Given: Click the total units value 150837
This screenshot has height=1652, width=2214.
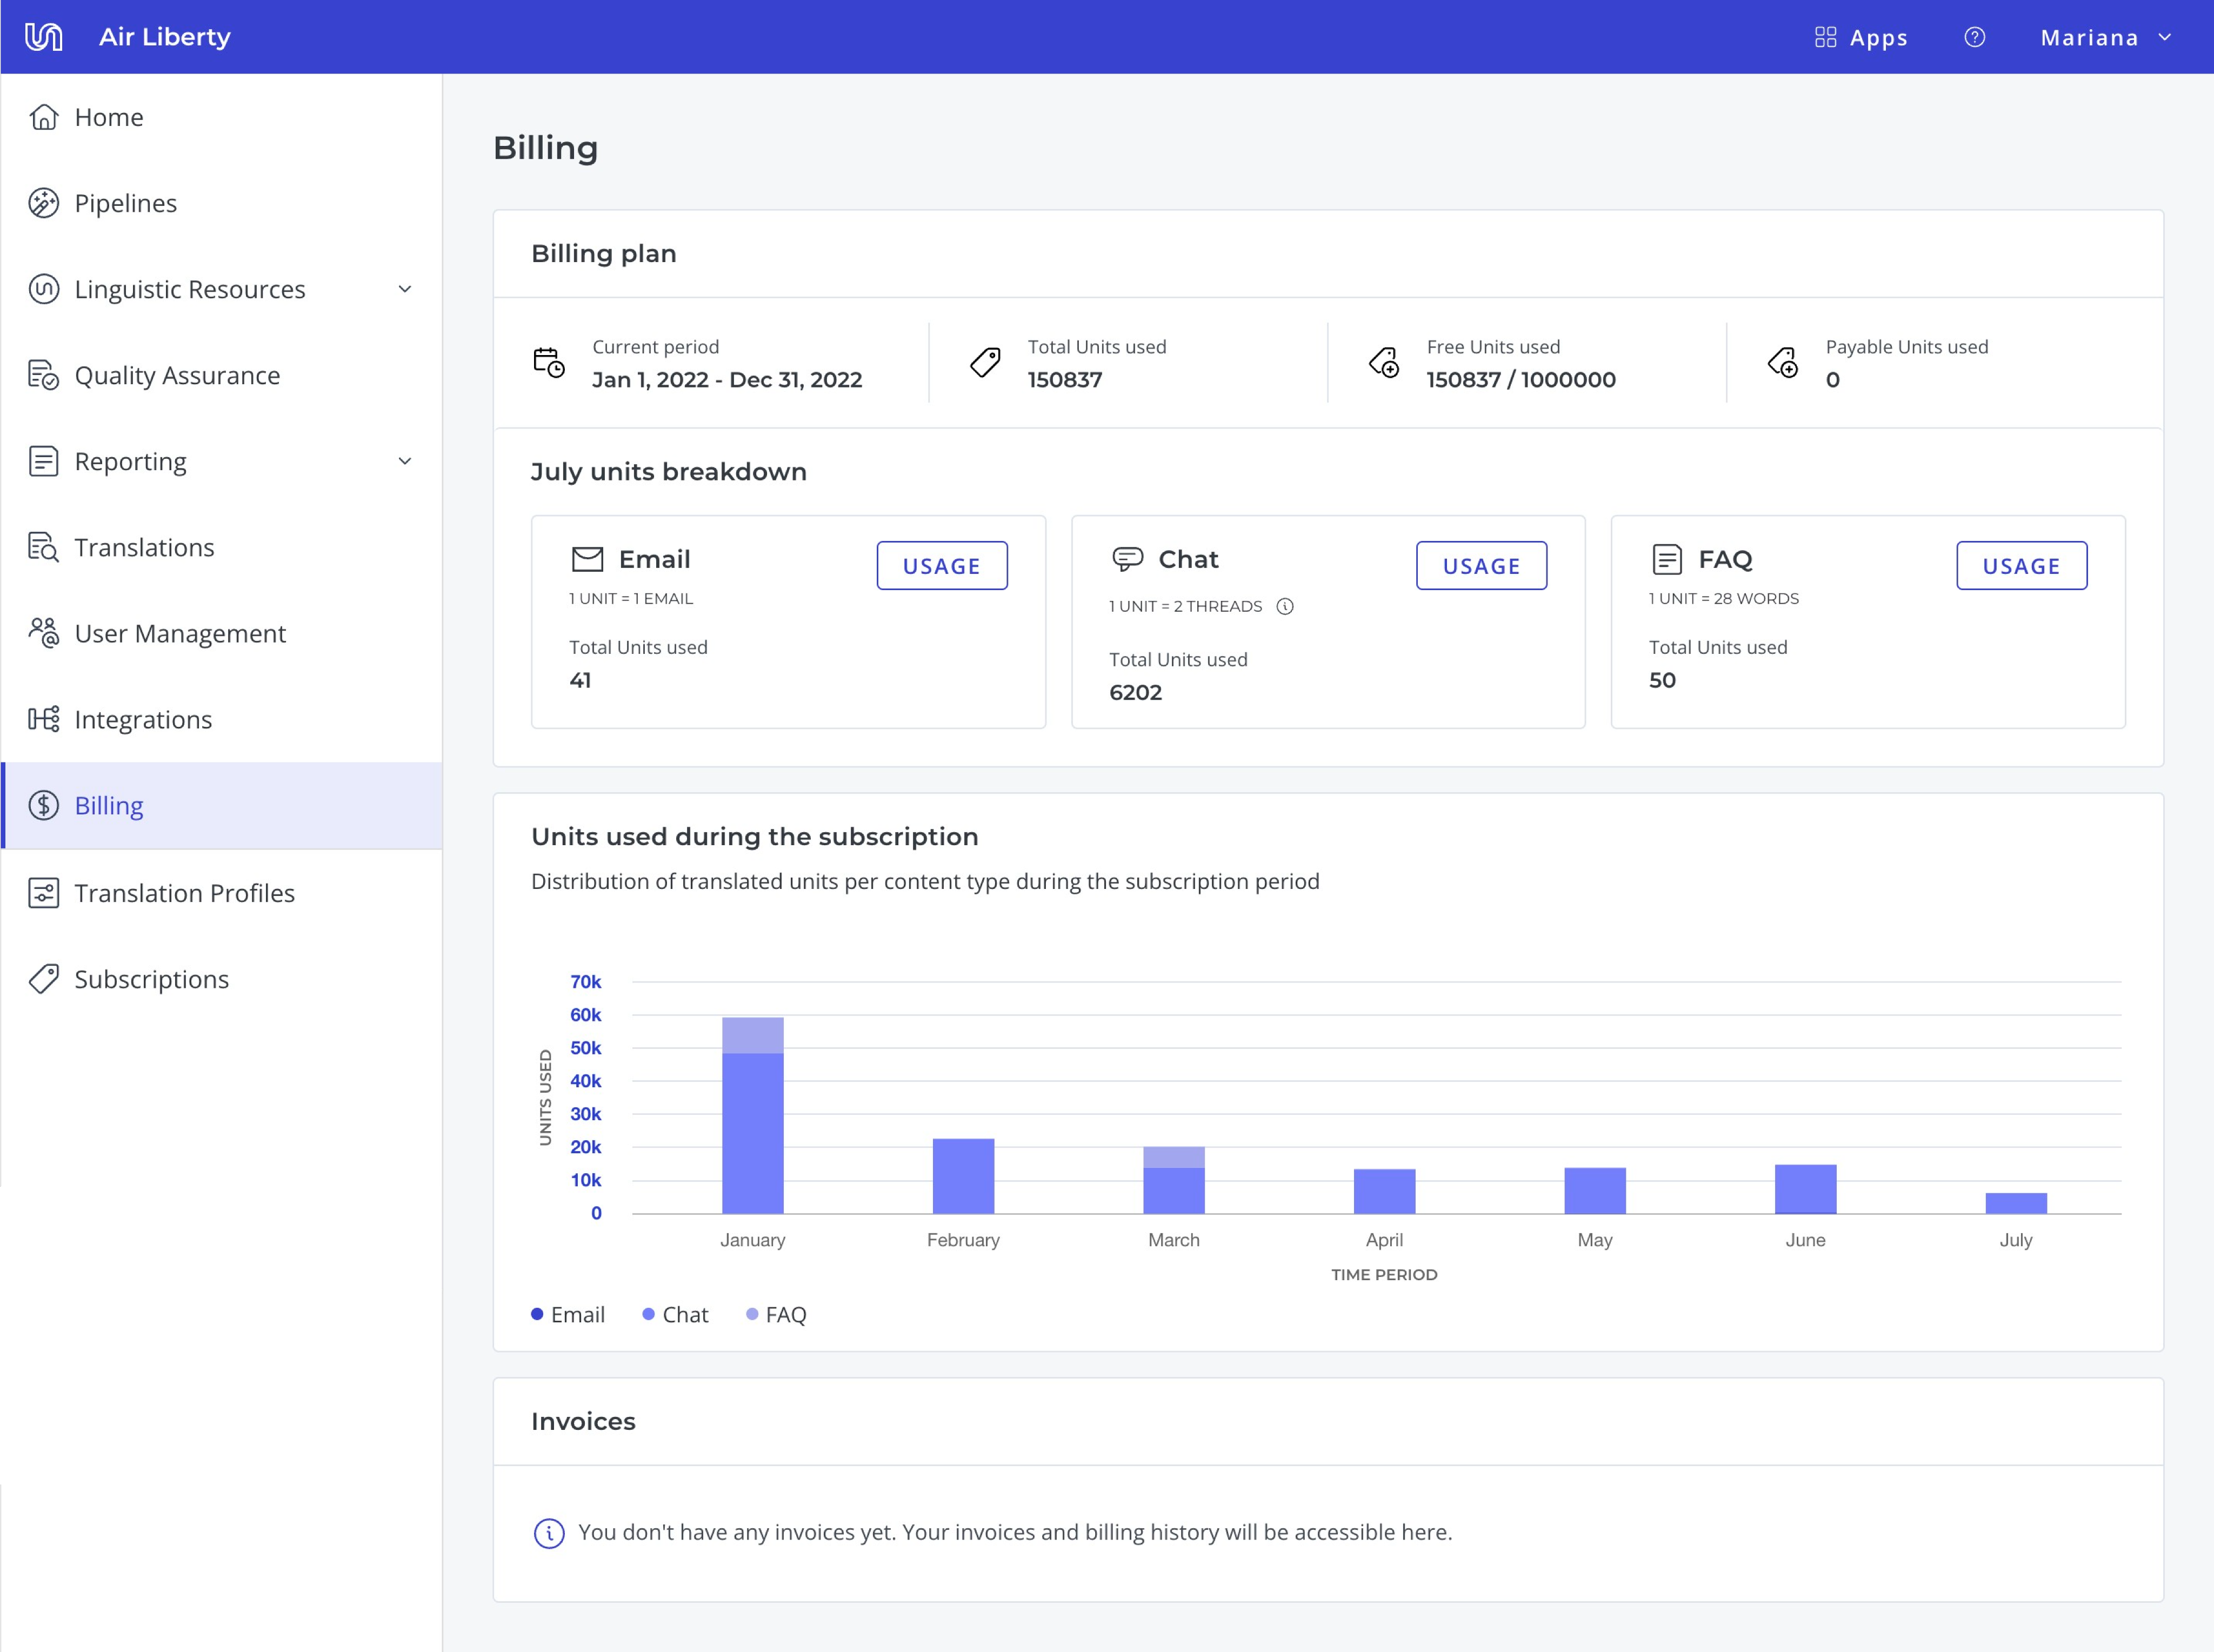Looking at the screenshot, I should 1065,380.
